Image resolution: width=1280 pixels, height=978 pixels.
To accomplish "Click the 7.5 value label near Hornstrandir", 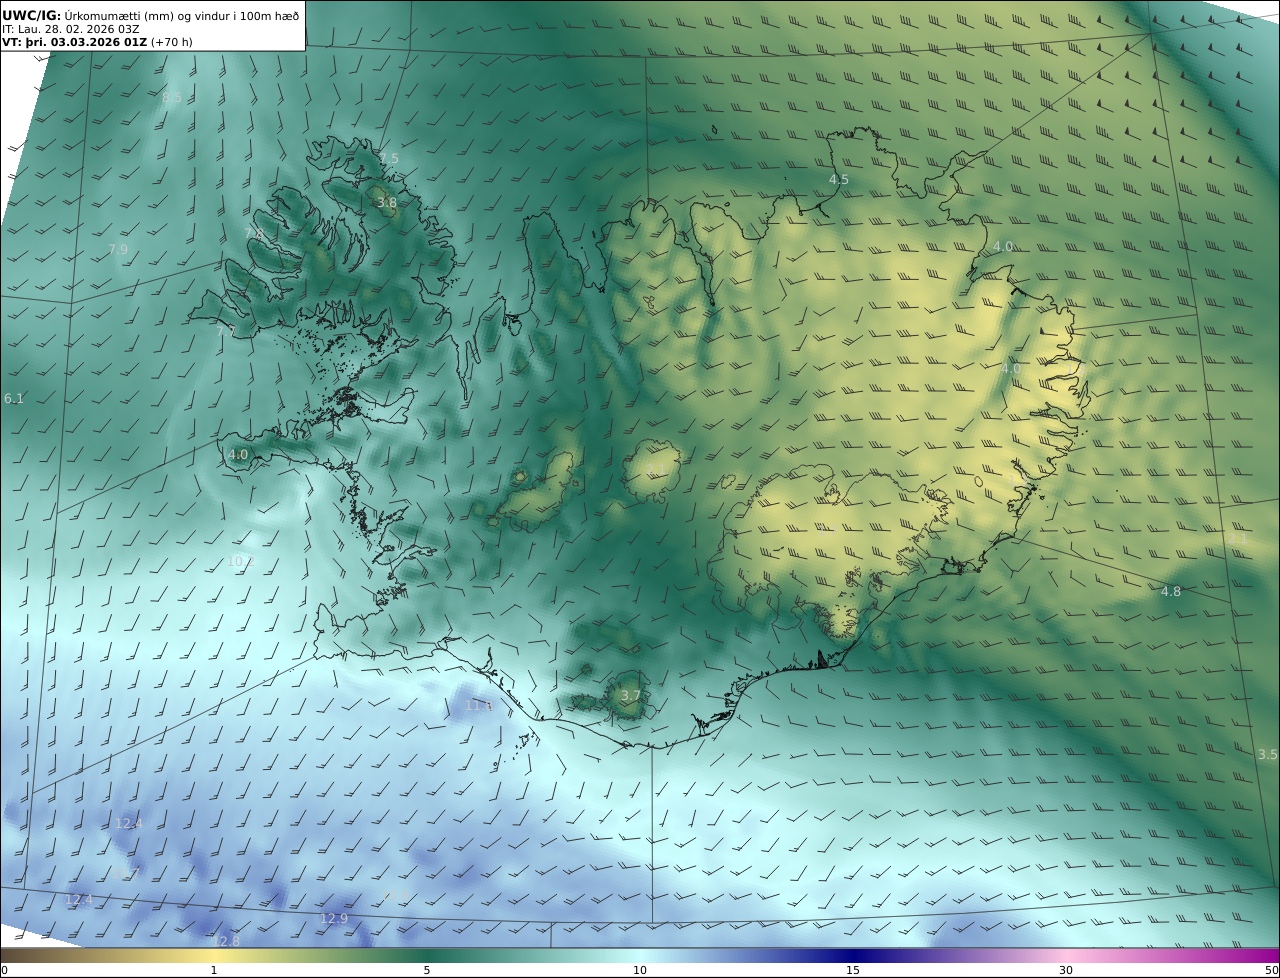I will [x=388, y=159].
